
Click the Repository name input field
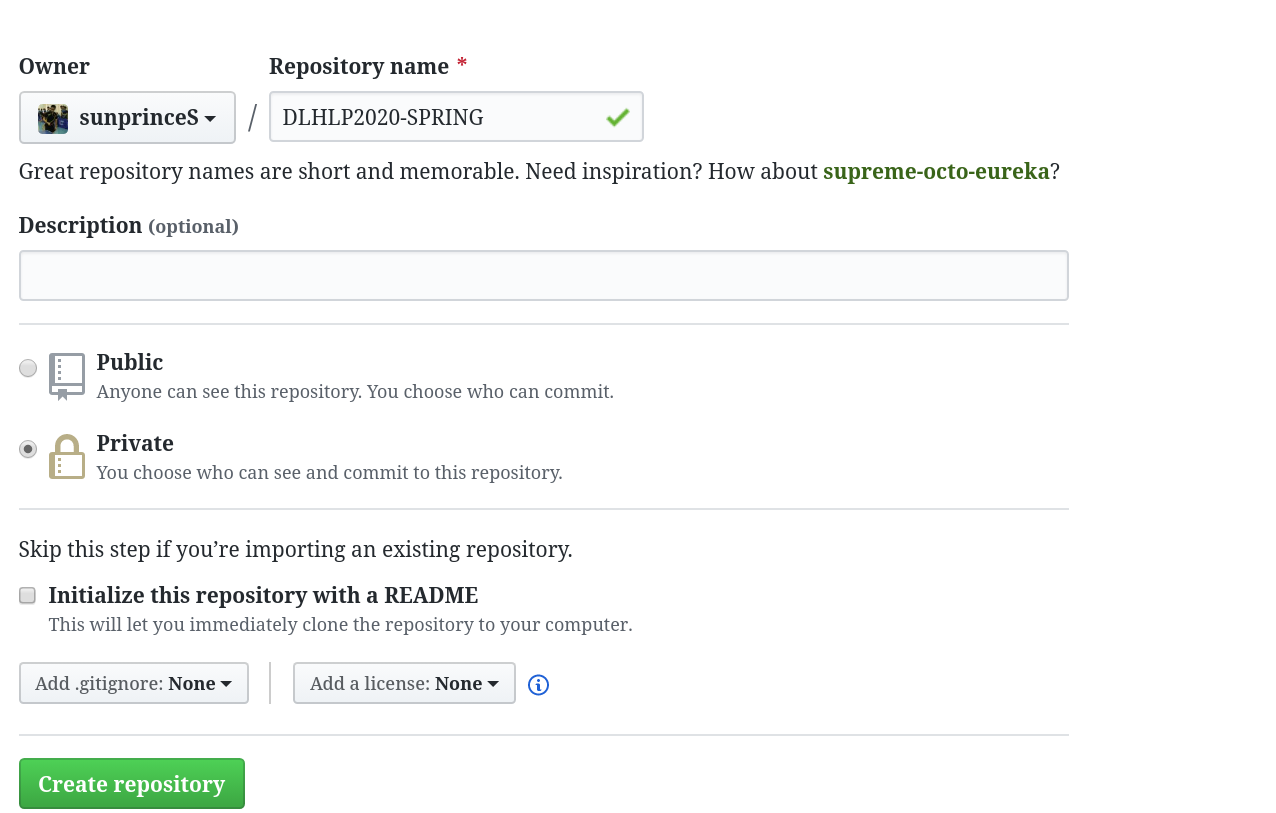[456, 117]
